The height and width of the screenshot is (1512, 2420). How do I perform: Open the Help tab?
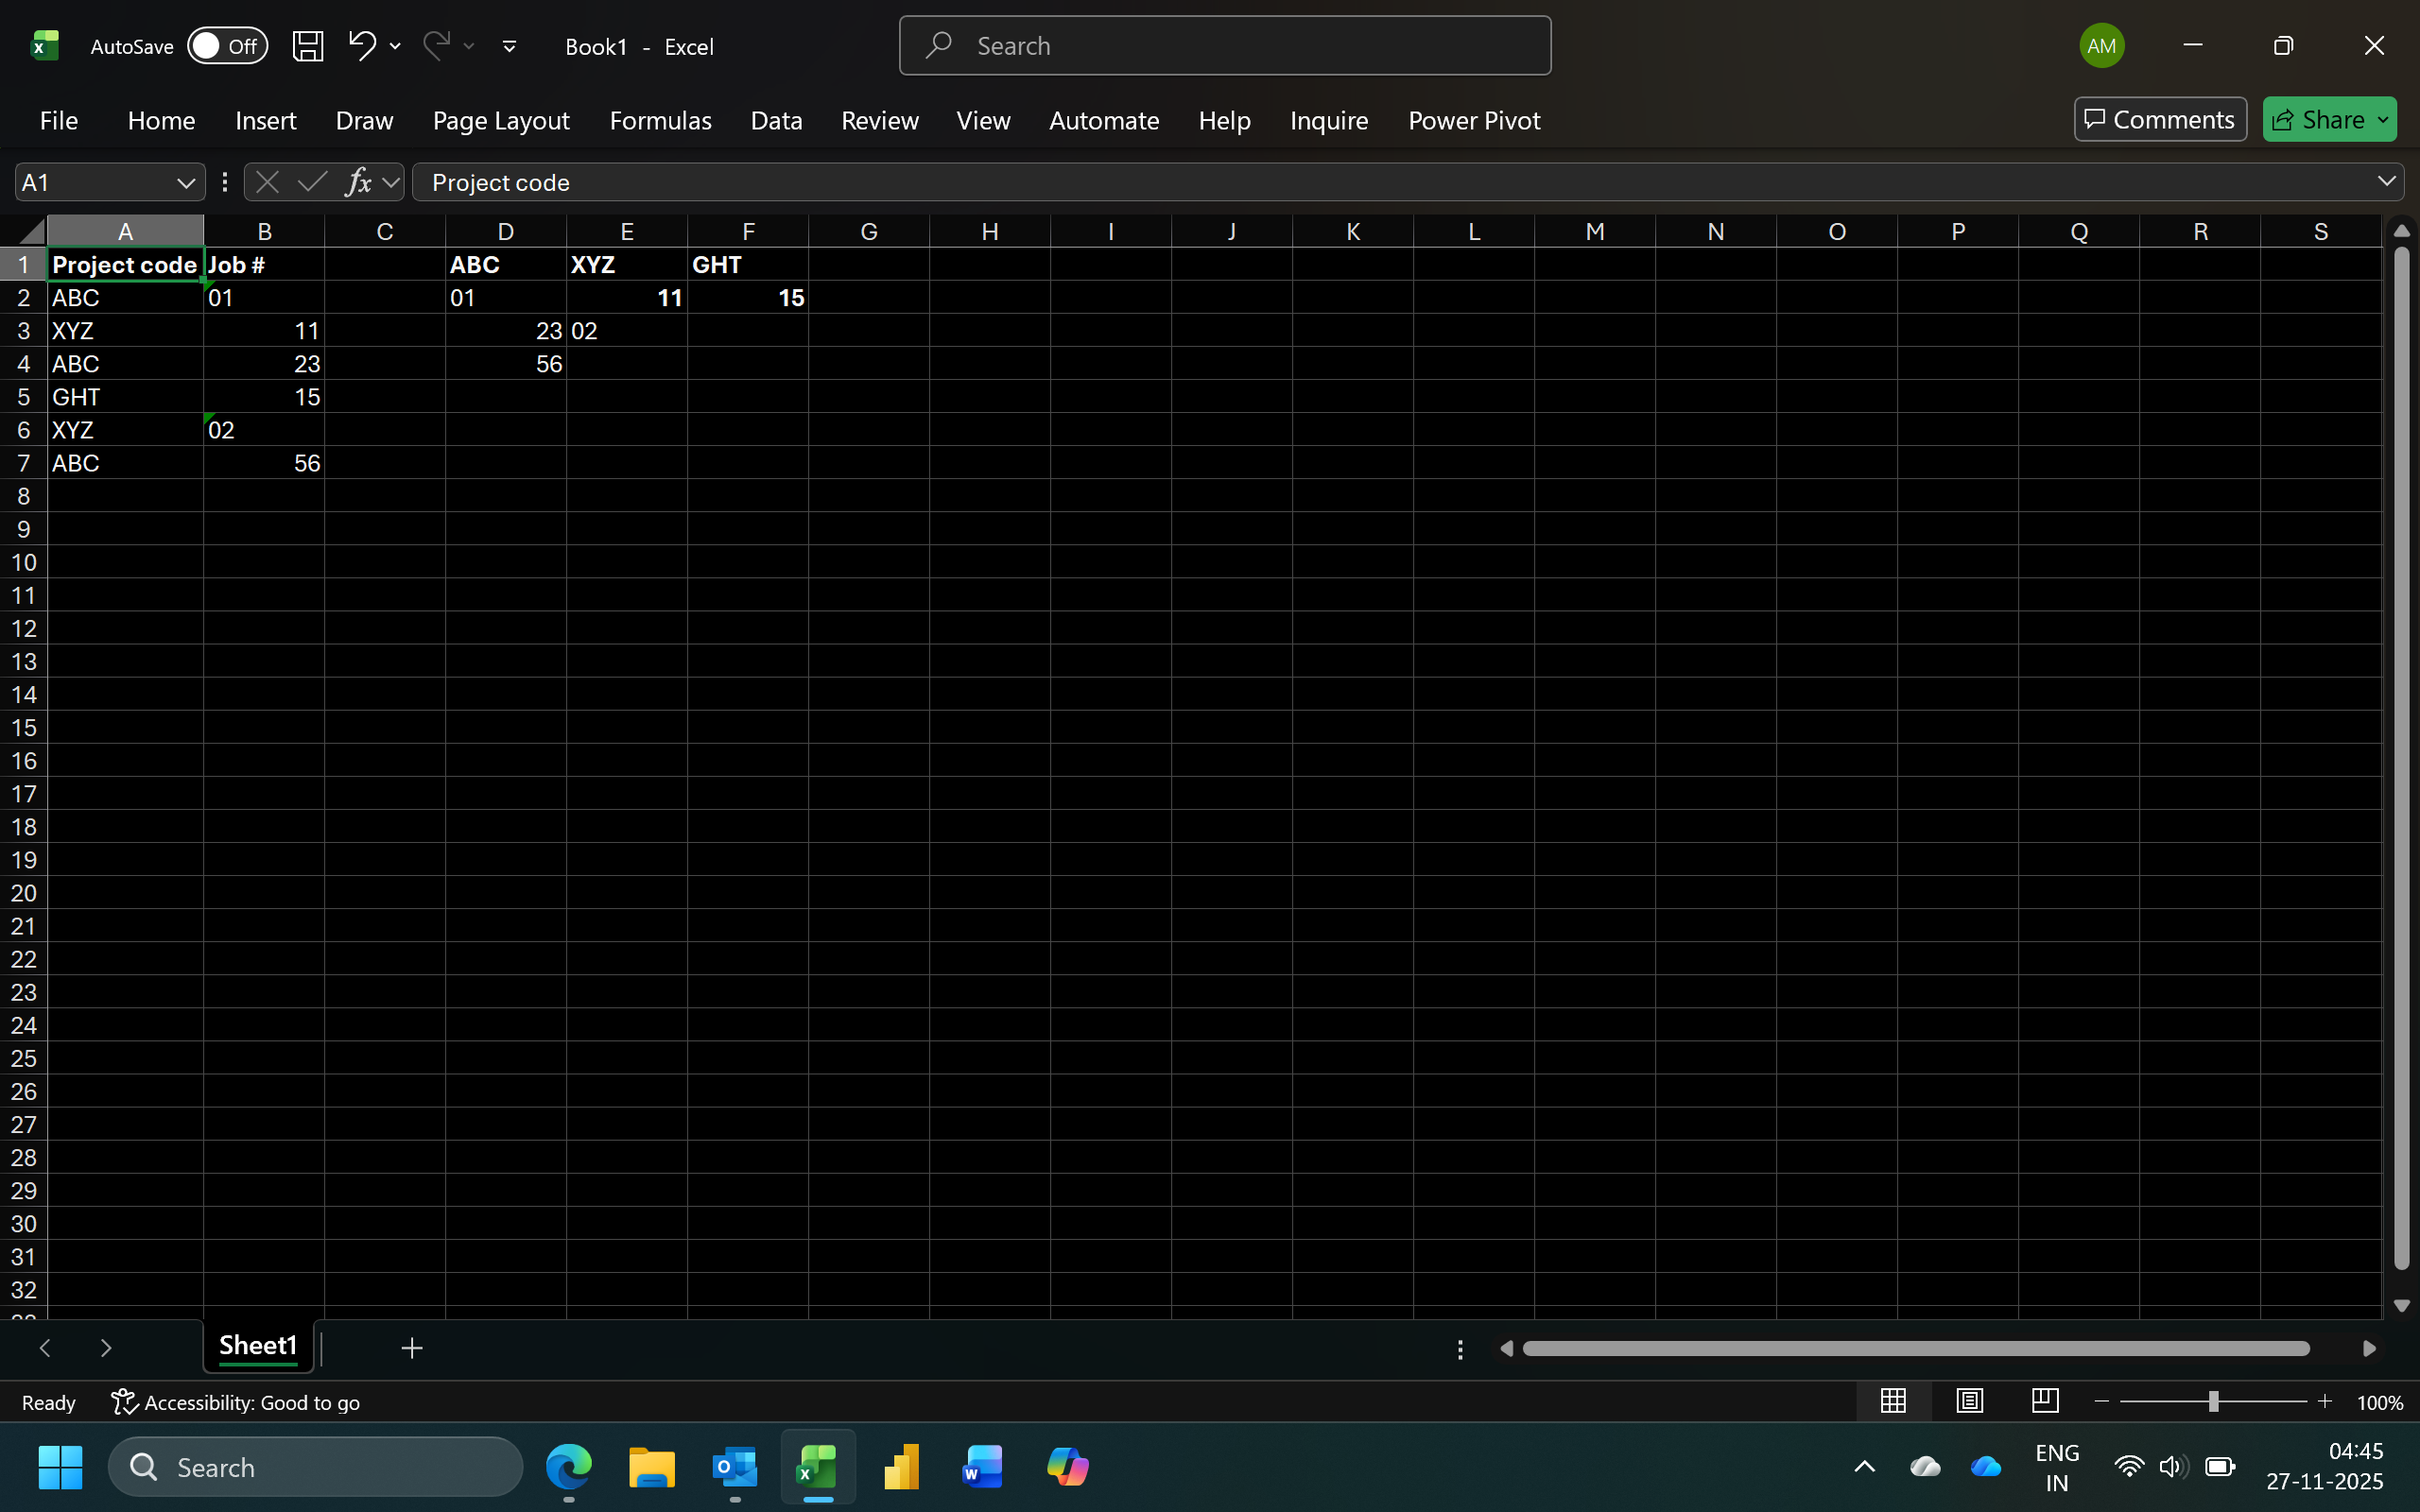pos(1224,120)
